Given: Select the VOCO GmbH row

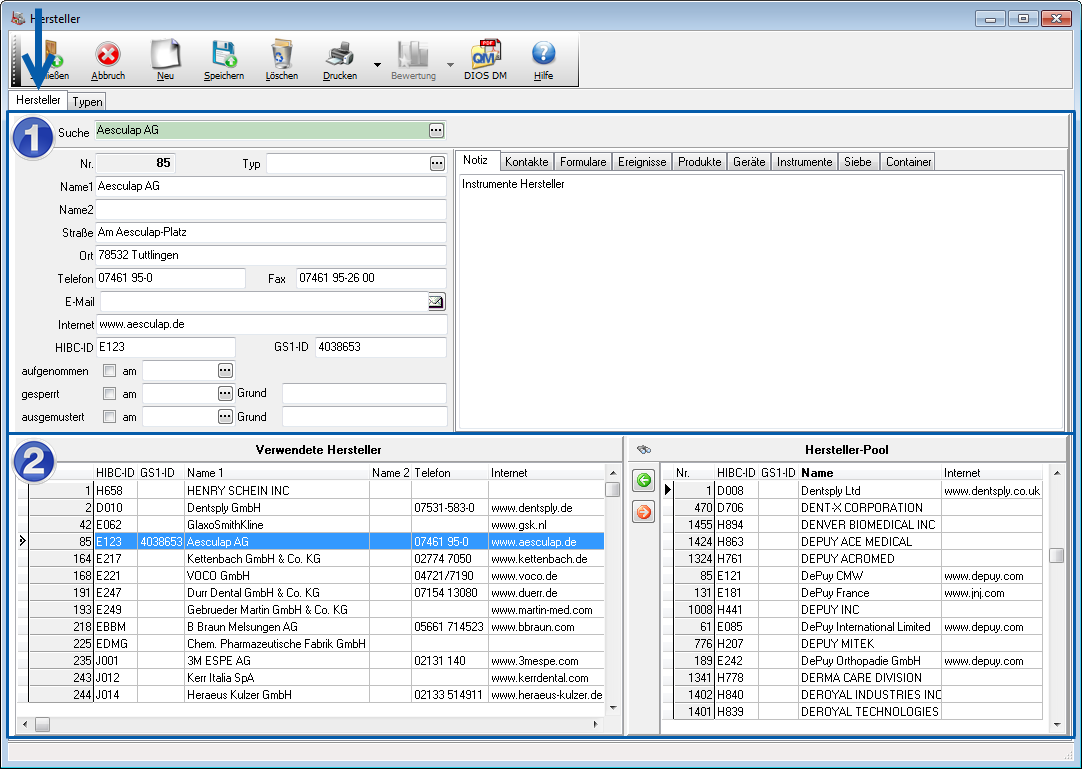Looking at the screenshot, I should click(317, 576).
